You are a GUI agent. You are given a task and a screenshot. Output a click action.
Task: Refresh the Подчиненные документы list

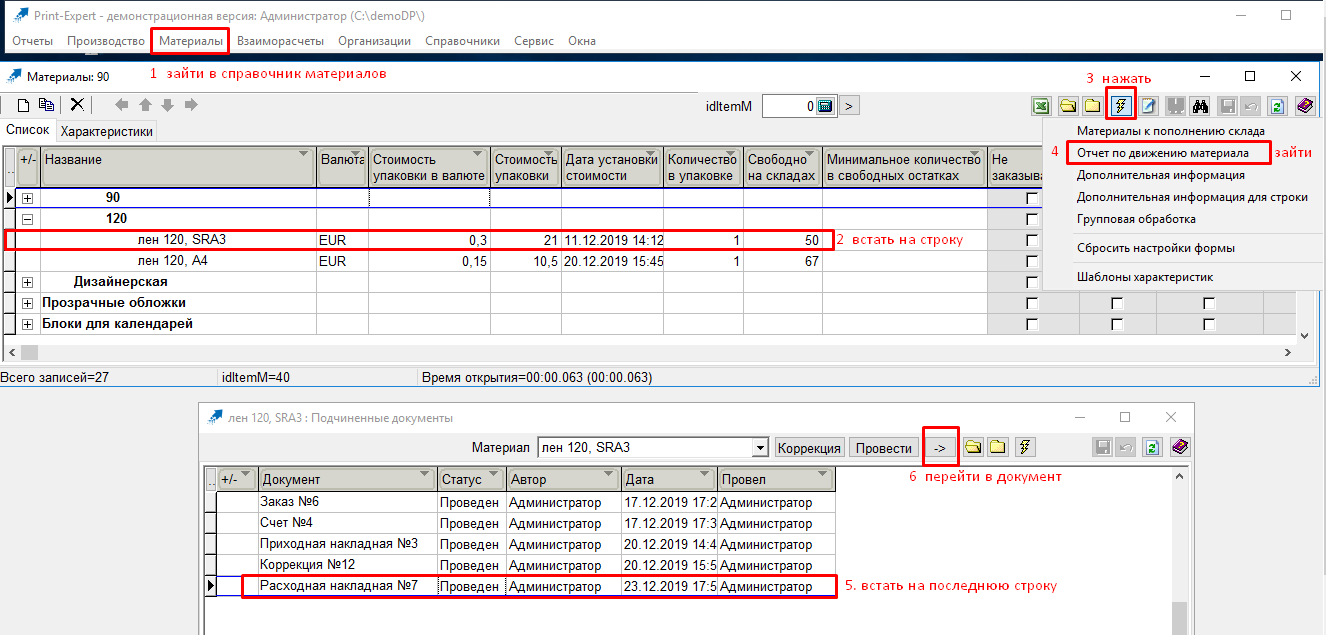[1153, 448]
